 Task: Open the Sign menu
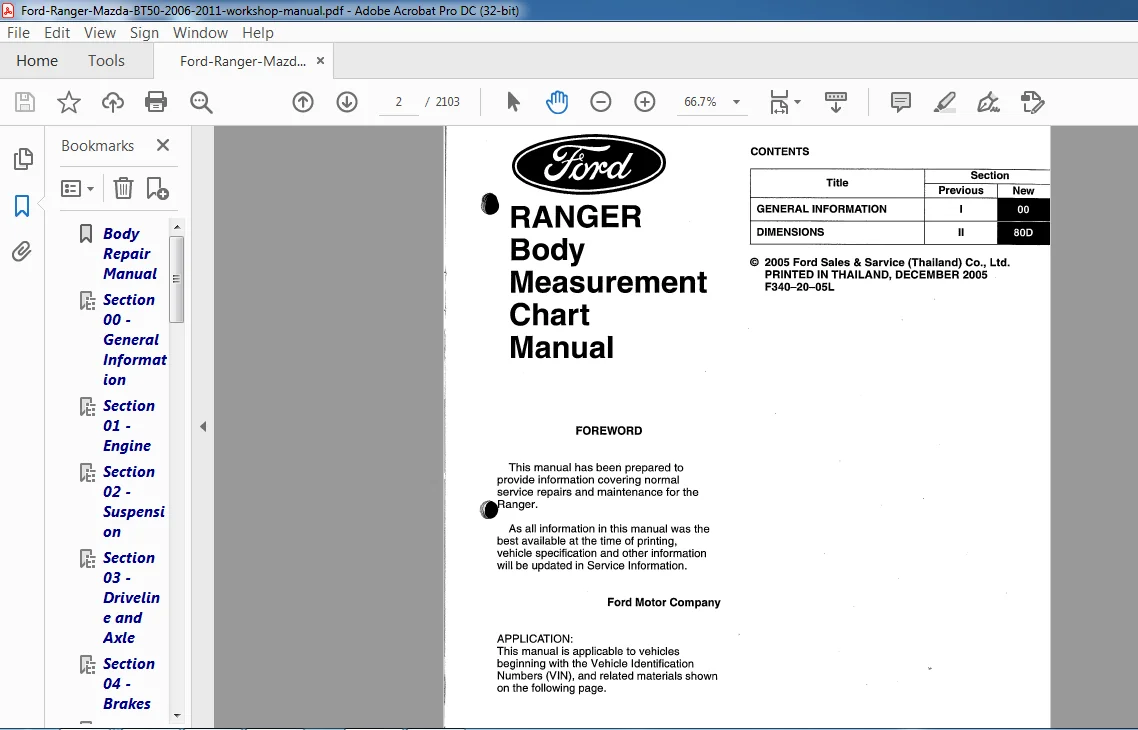(x=144, y=33)
